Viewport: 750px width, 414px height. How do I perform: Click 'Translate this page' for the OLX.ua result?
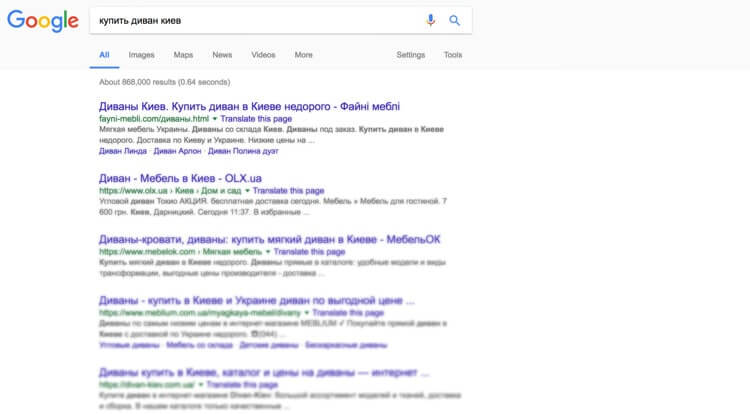(x=288, y=190)
